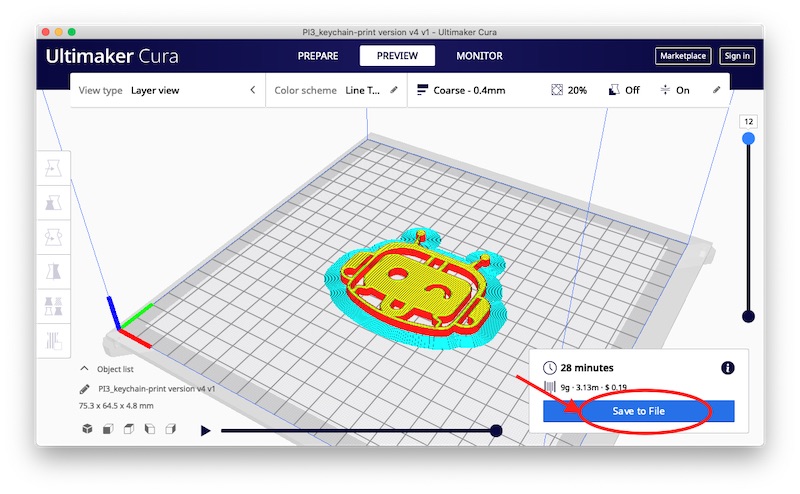
Task: Select the Scale tool in left toolbar
Action: tap(54, 203)
